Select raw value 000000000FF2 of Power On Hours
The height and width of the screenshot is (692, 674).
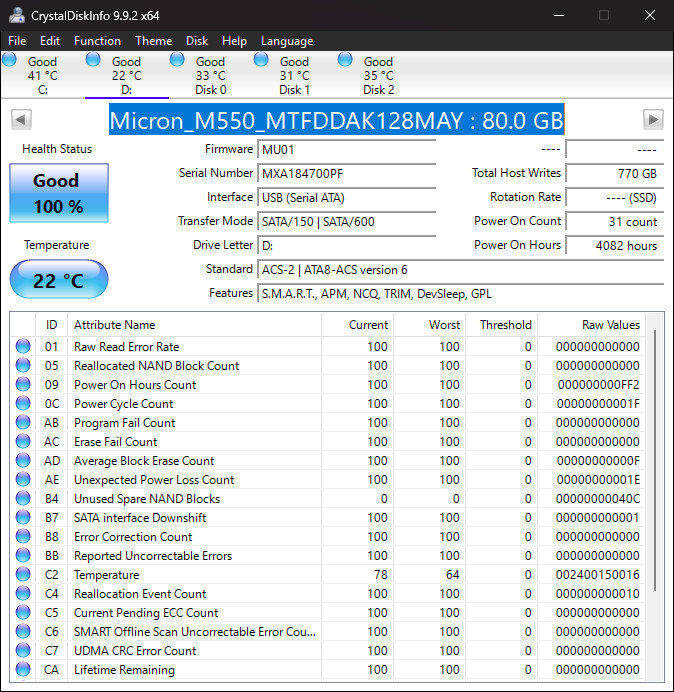[598, 385]
